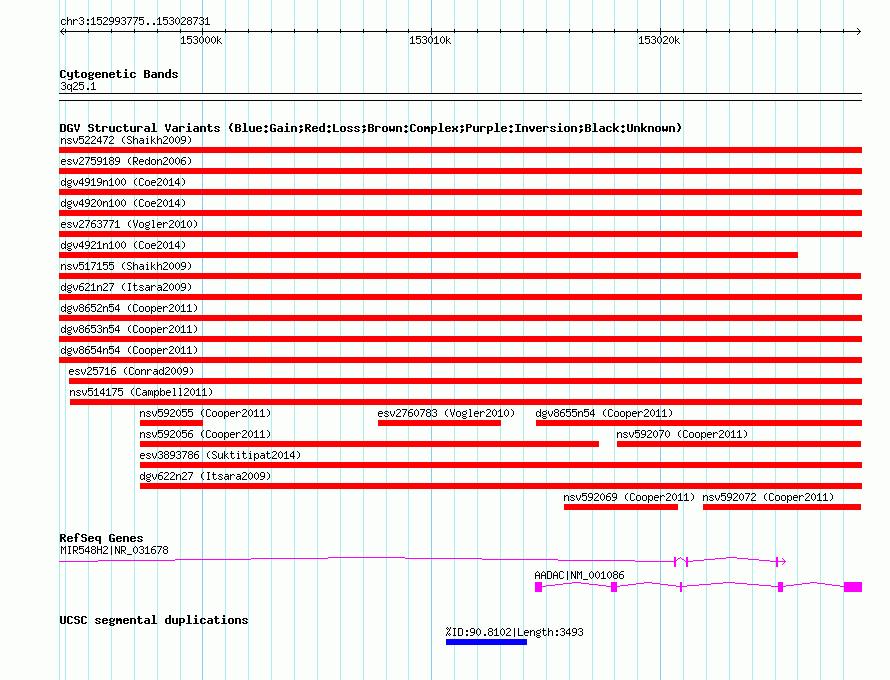Click the esv2763771 (Vogler2010) label

pyautogui.click(x=129, y=224)
